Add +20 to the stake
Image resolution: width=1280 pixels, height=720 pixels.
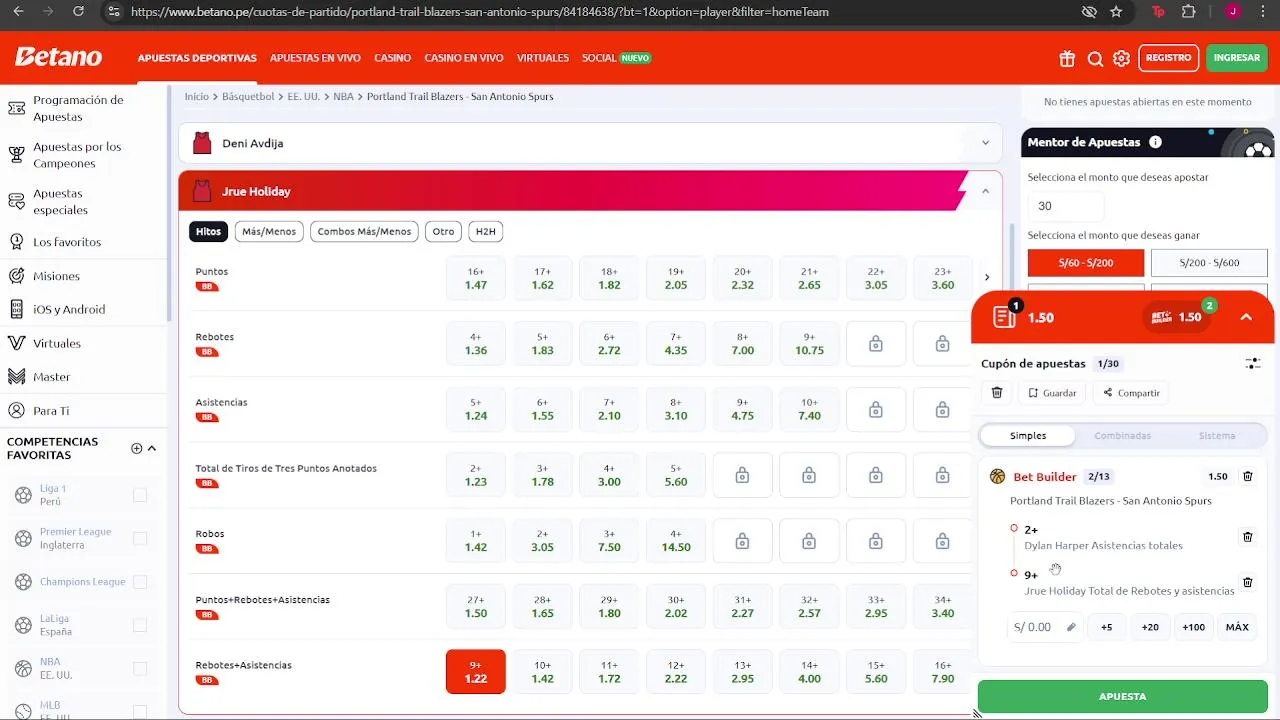pos(1150,627)
